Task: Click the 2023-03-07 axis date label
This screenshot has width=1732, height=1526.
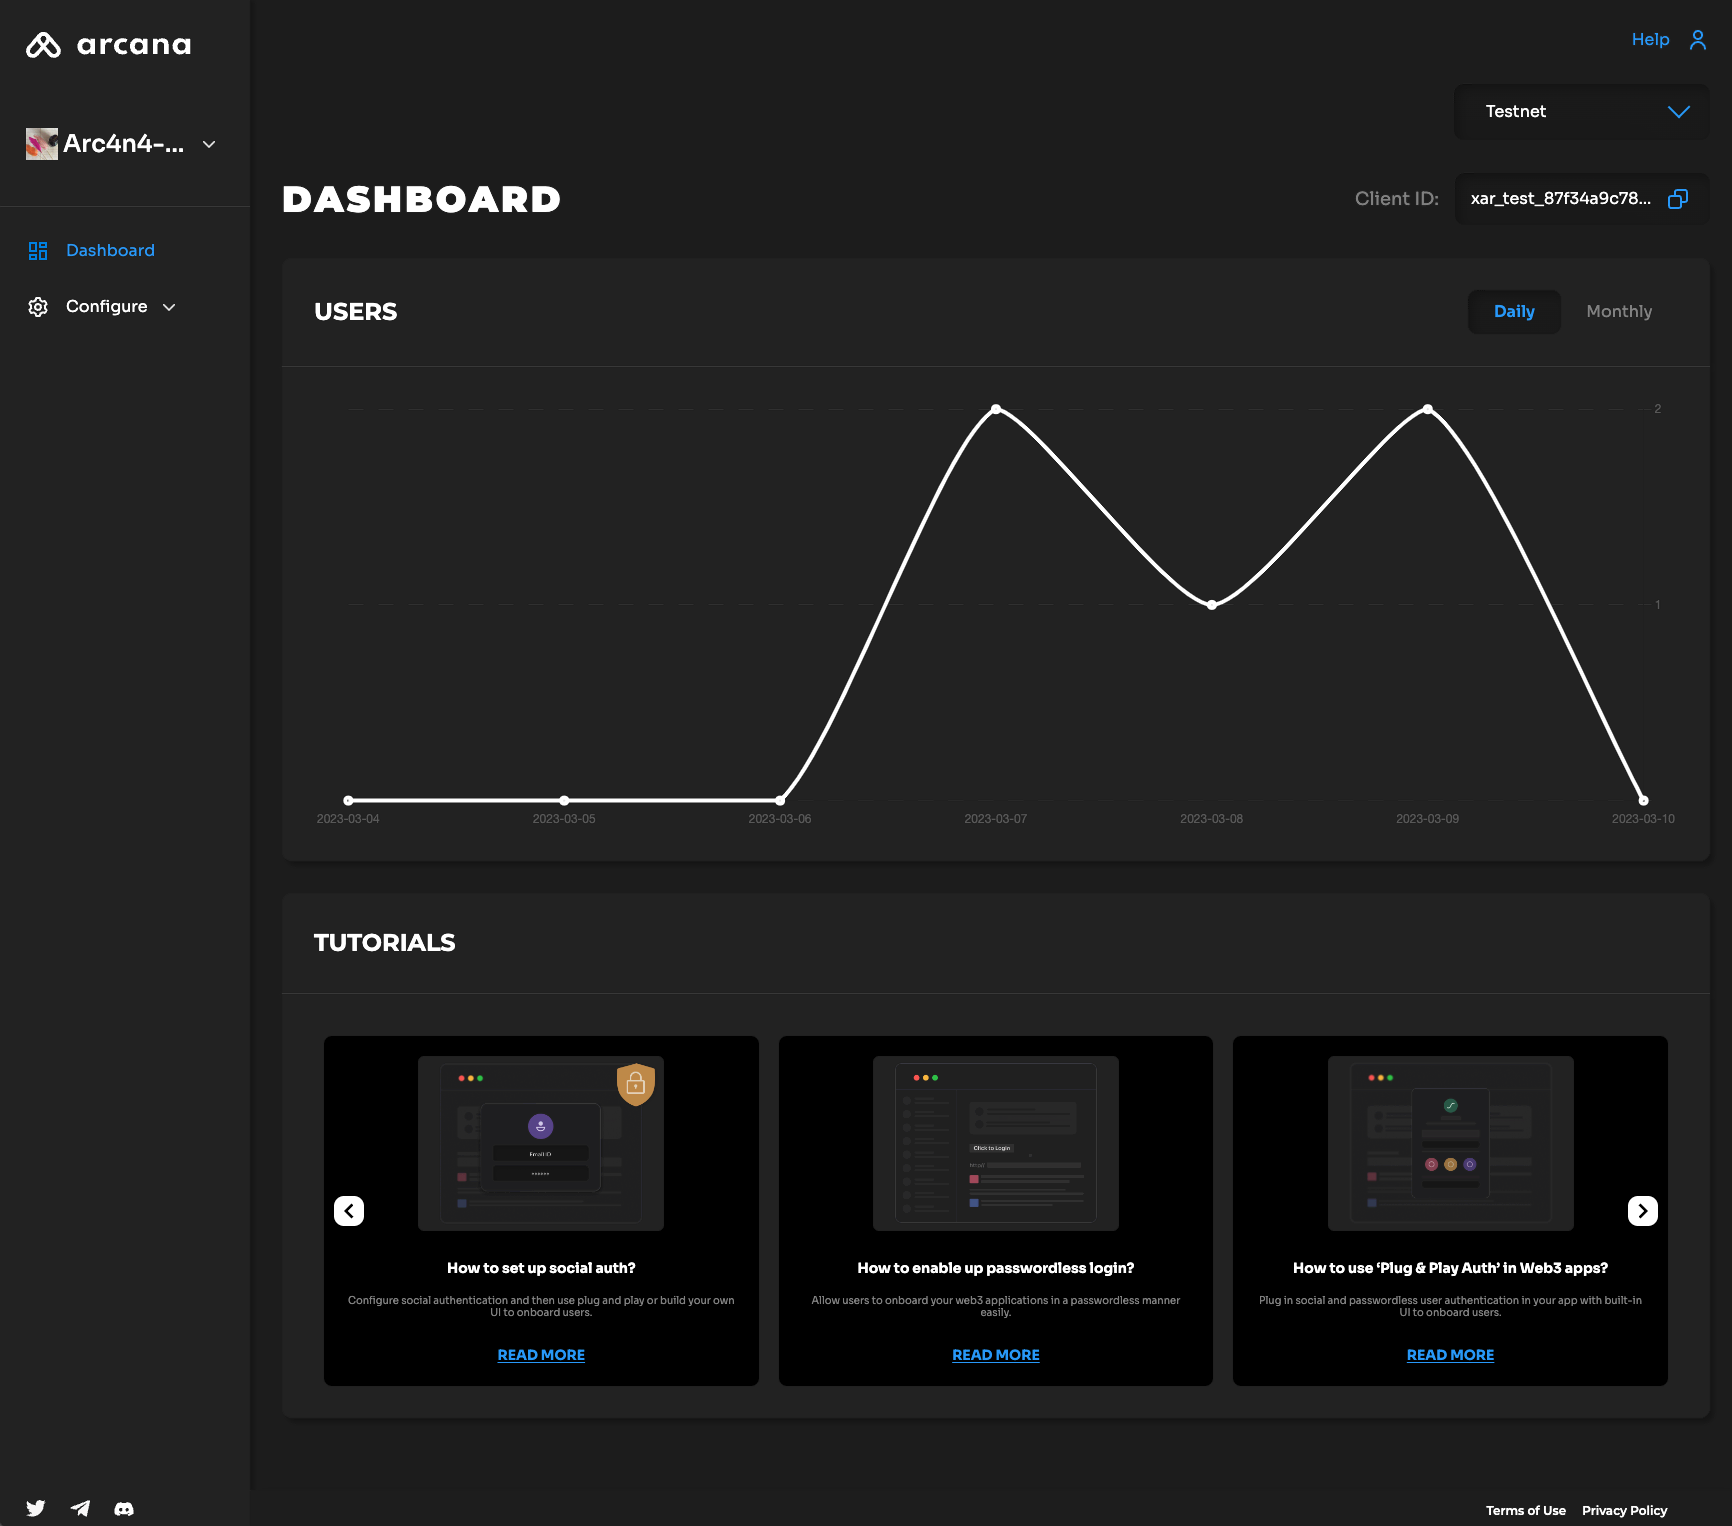Action: pyautogui.click(x=996, y=819)
